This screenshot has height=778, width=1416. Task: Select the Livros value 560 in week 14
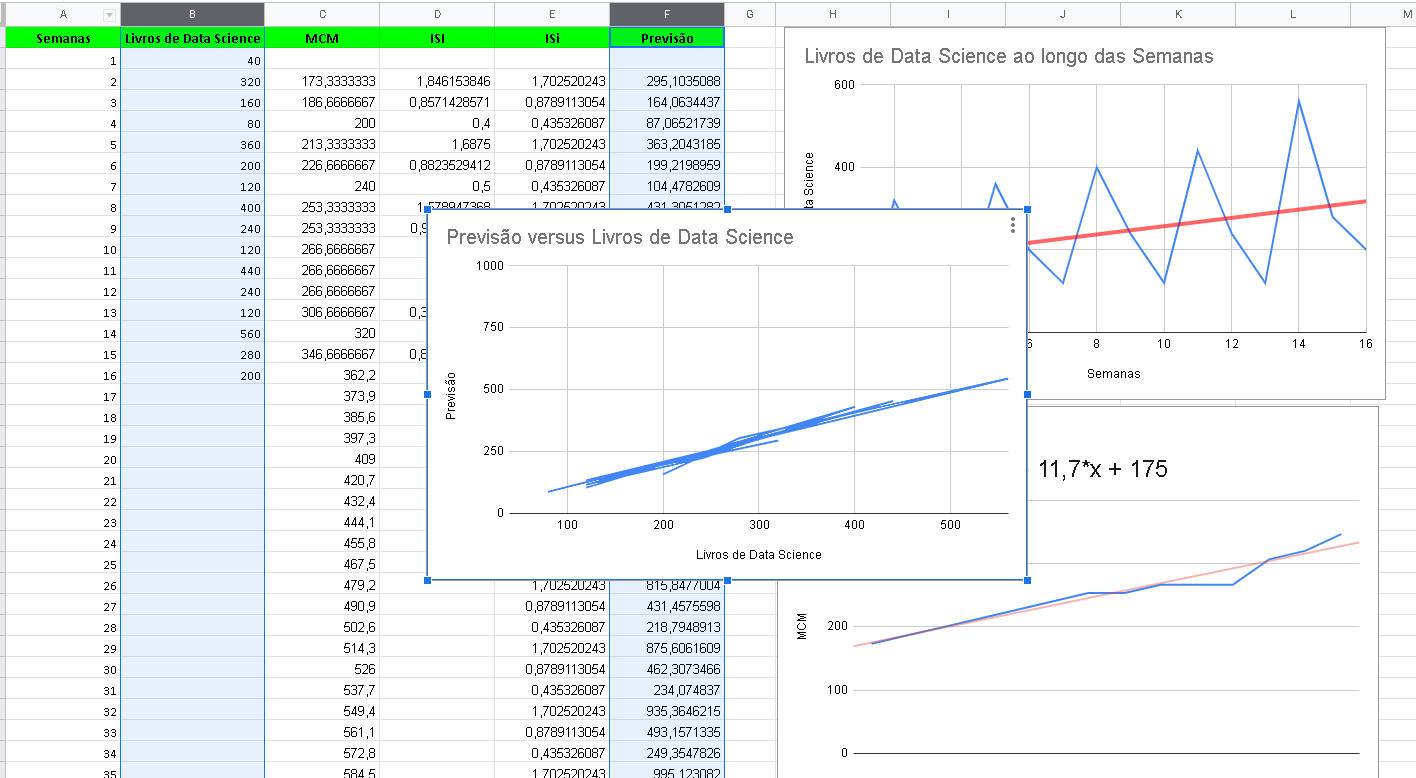(192, 333)
